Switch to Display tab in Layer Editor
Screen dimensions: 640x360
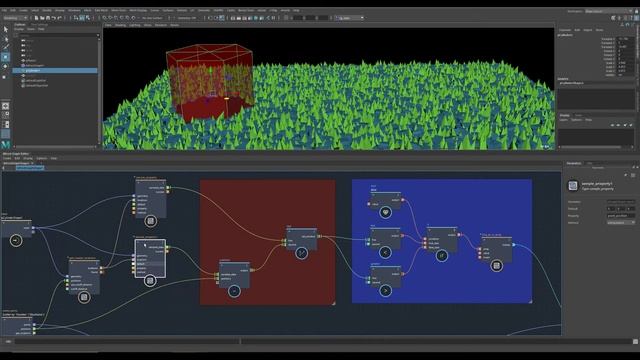click(565, 116)
